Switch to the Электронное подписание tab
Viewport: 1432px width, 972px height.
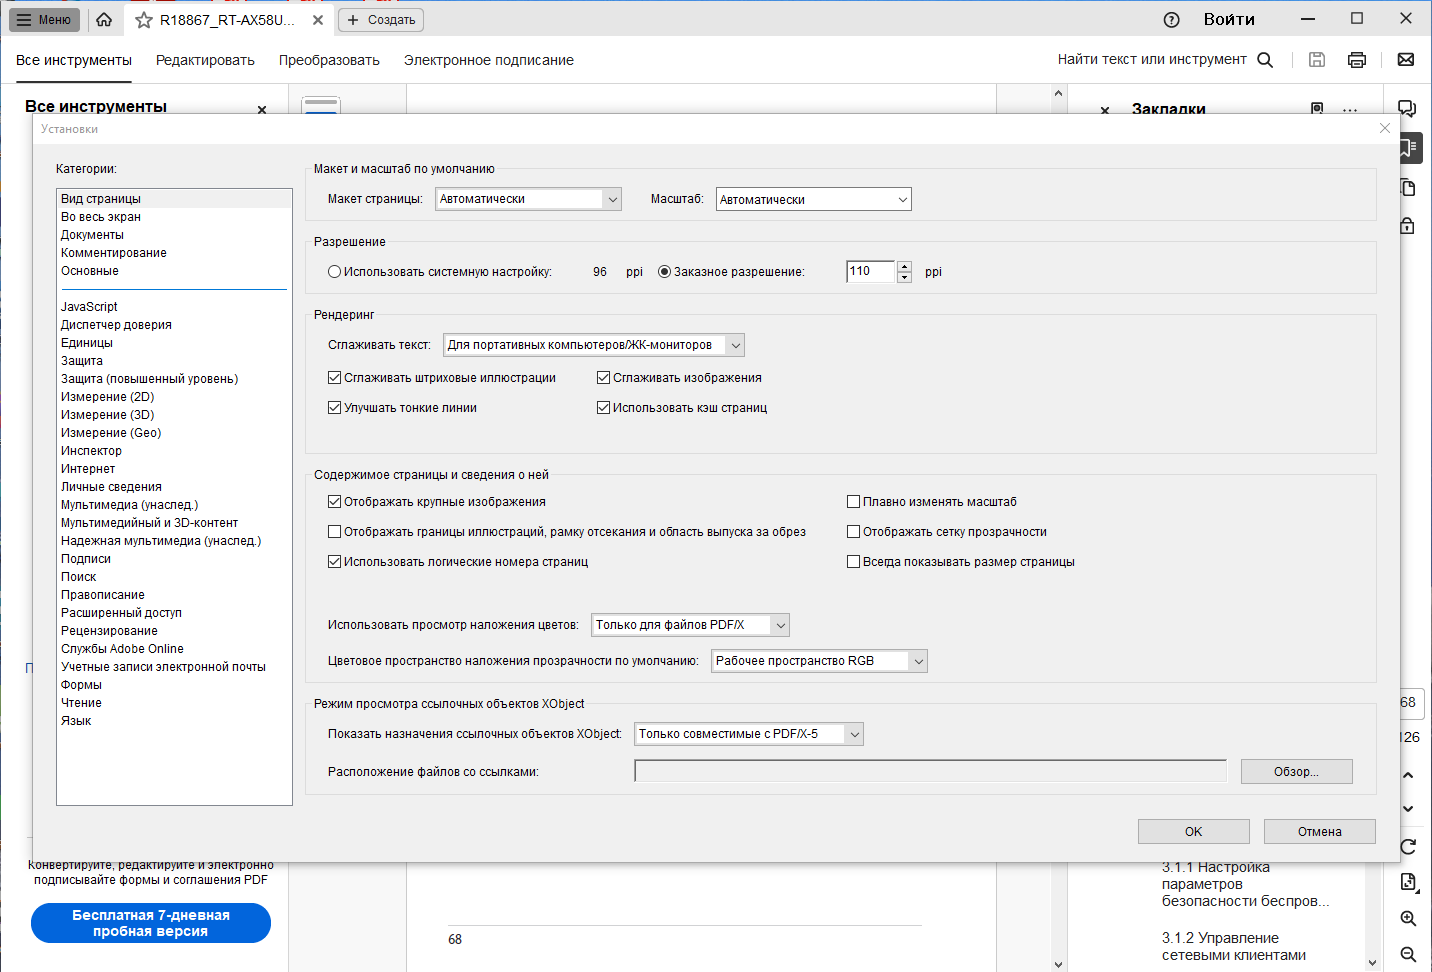pos(489,60)
